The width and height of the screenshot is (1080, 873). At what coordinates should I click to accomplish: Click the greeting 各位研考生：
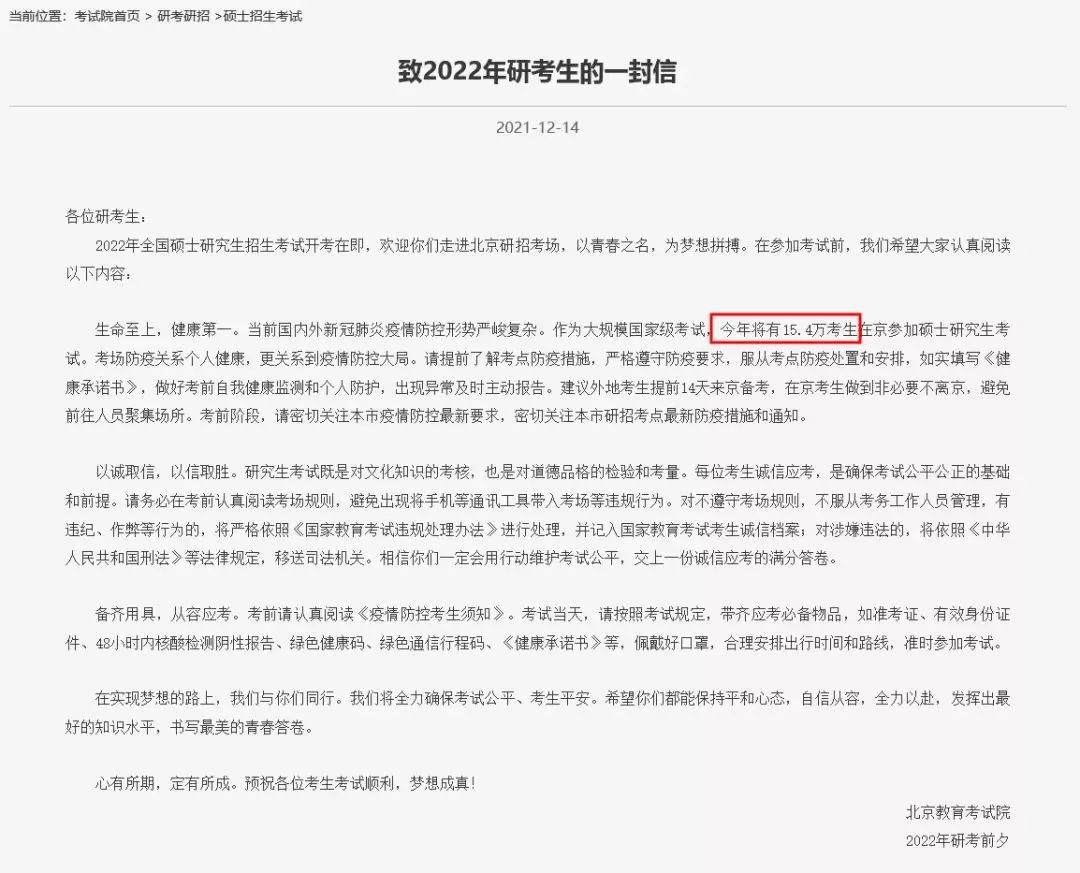coord(106,216)
